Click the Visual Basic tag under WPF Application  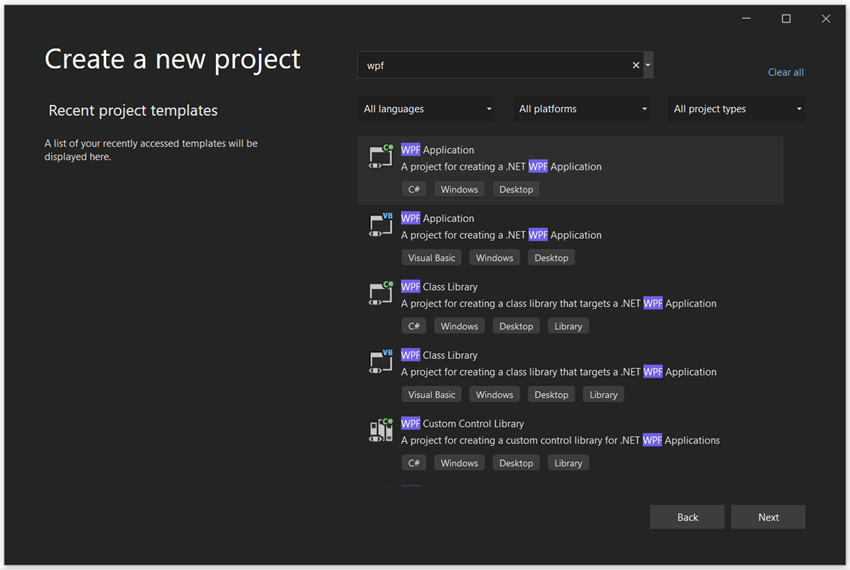[x=432, y=258]
